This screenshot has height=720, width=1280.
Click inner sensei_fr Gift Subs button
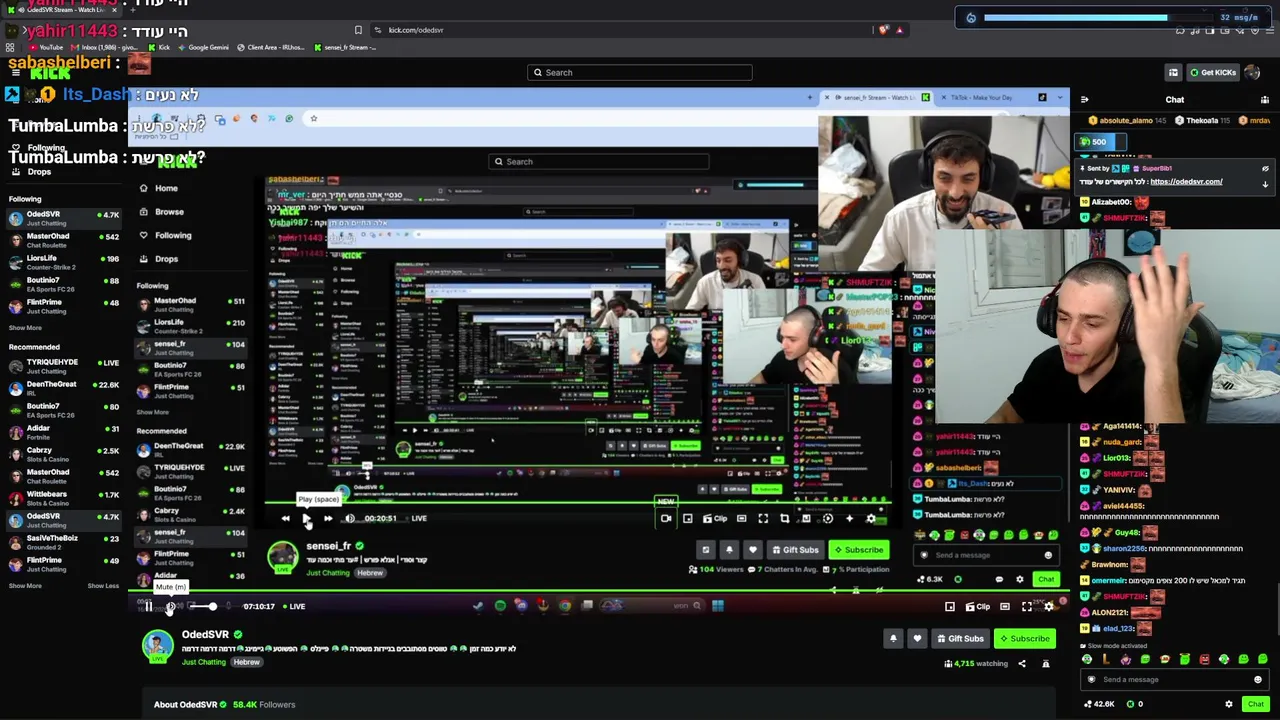(x=794, y=550)
